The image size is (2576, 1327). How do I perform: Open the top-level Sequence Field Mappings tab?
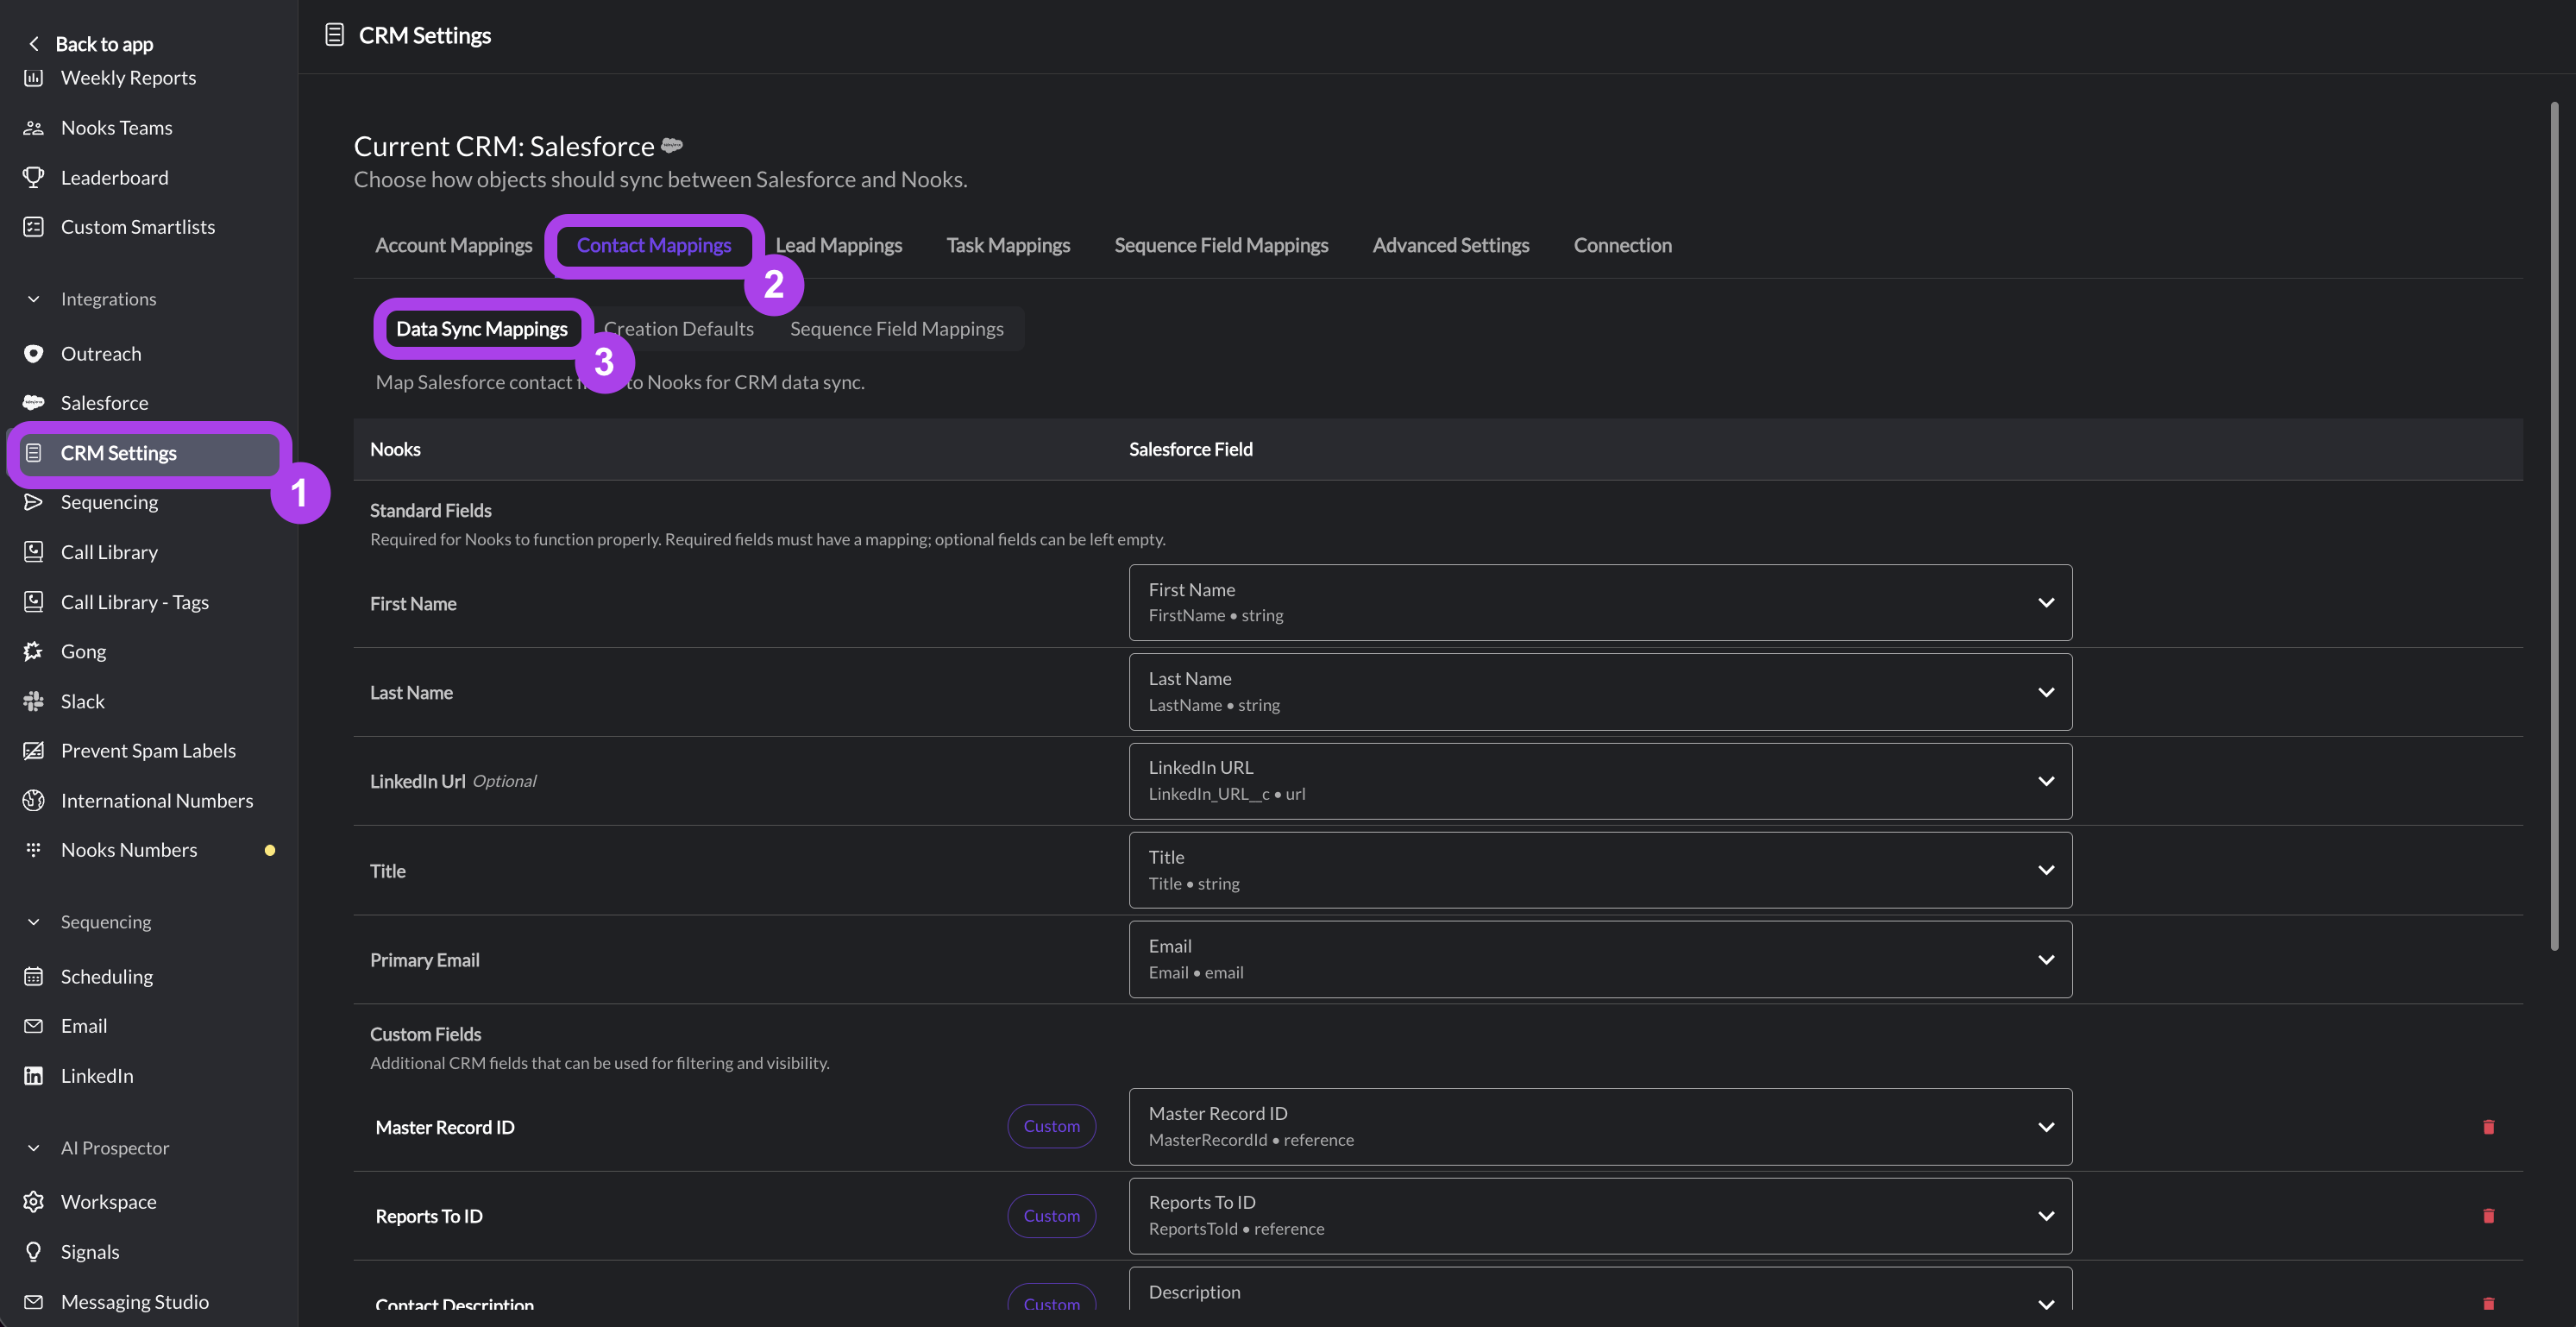click(x=1221, y=246)
